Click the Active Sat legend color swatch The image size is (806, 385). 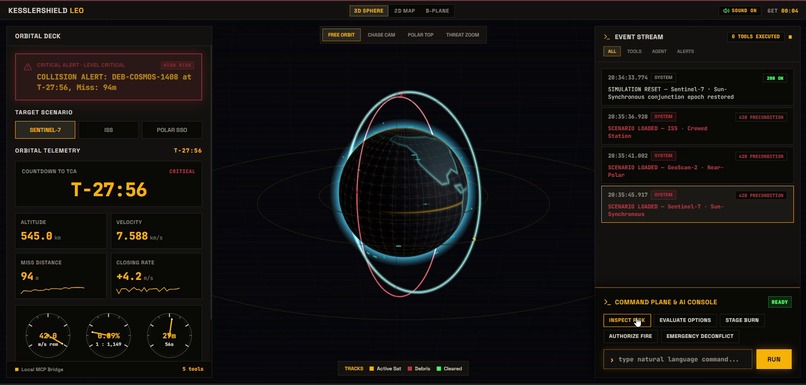[371, 369]
